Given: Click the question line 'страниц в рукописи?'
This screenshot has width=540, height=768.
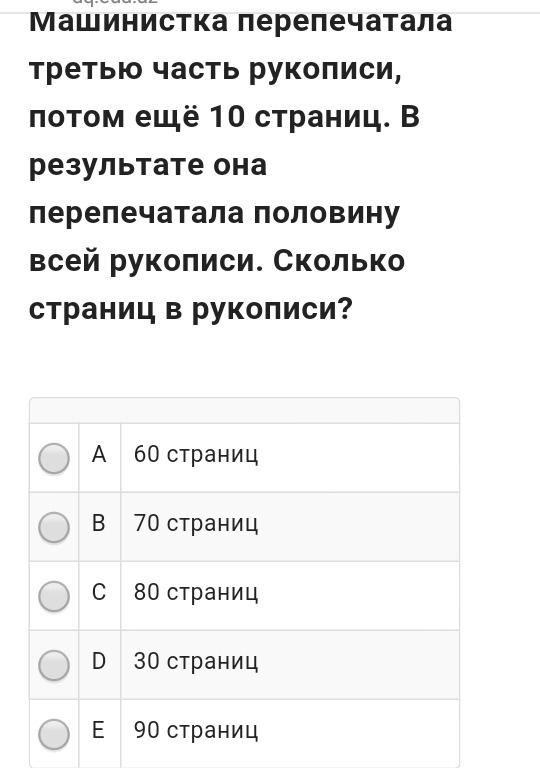Looking at the screenshot, I should (191, 311).
